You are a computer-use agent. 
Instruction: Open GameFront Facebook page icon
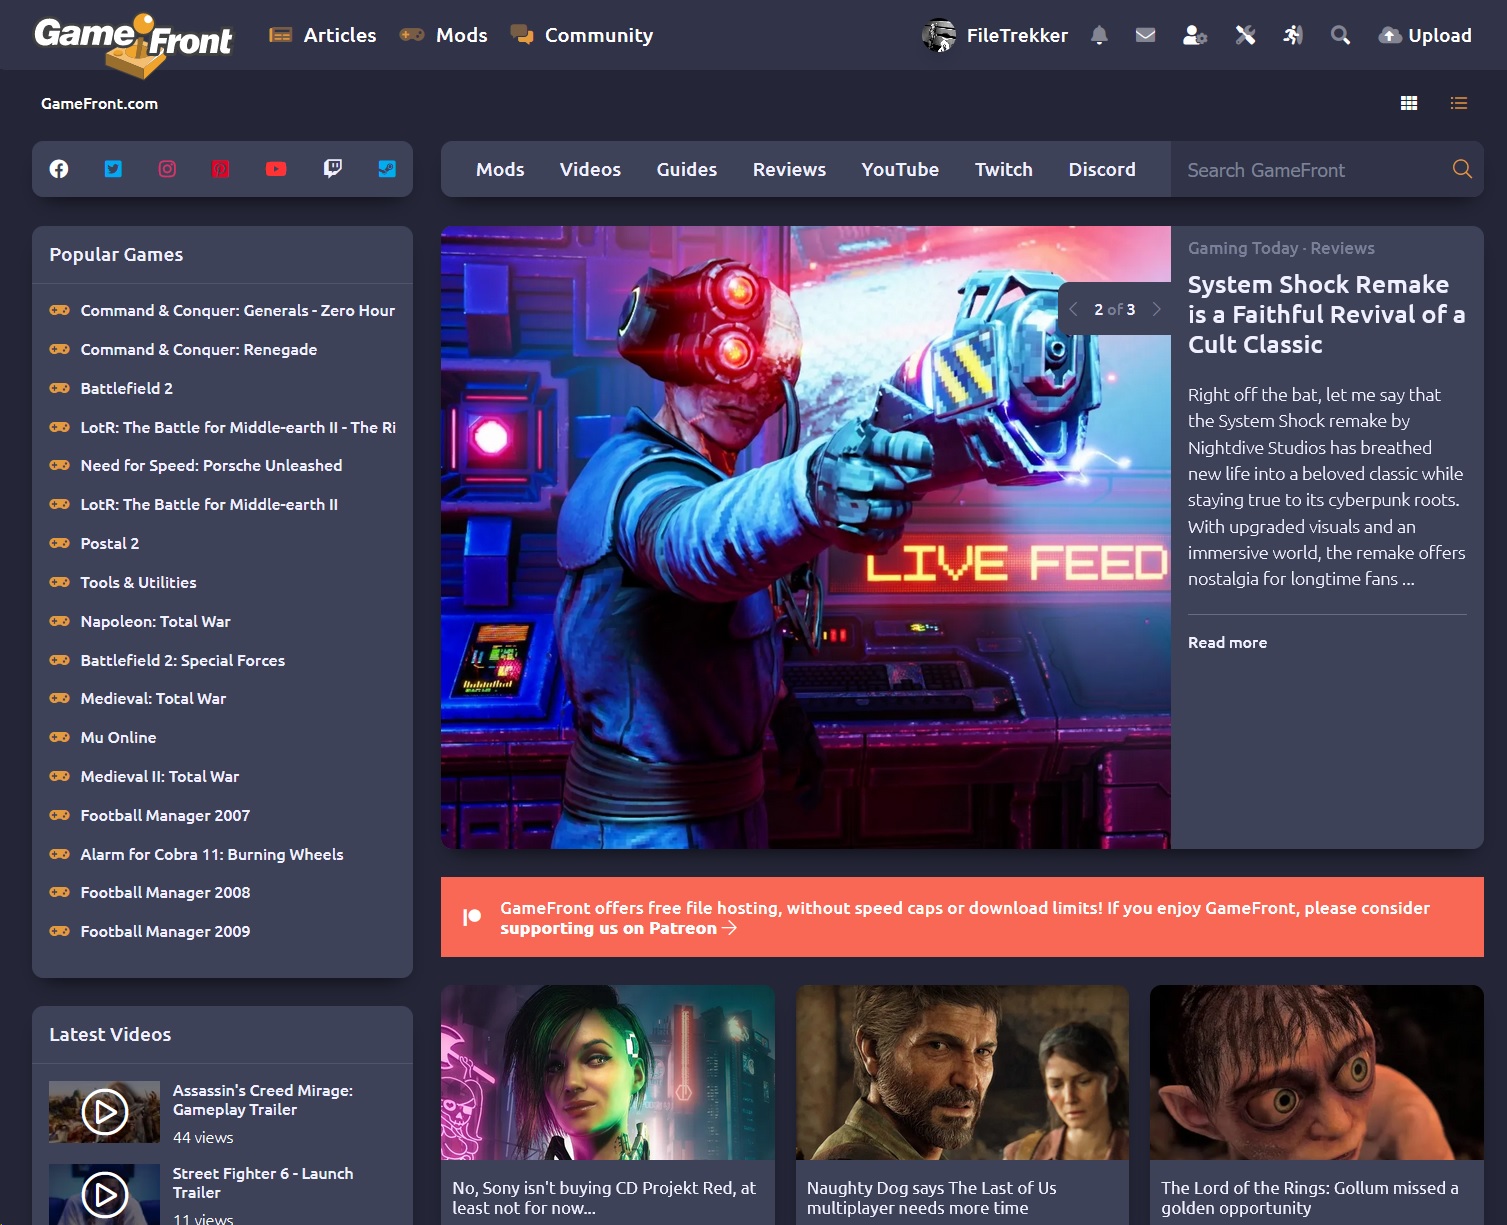59,169
